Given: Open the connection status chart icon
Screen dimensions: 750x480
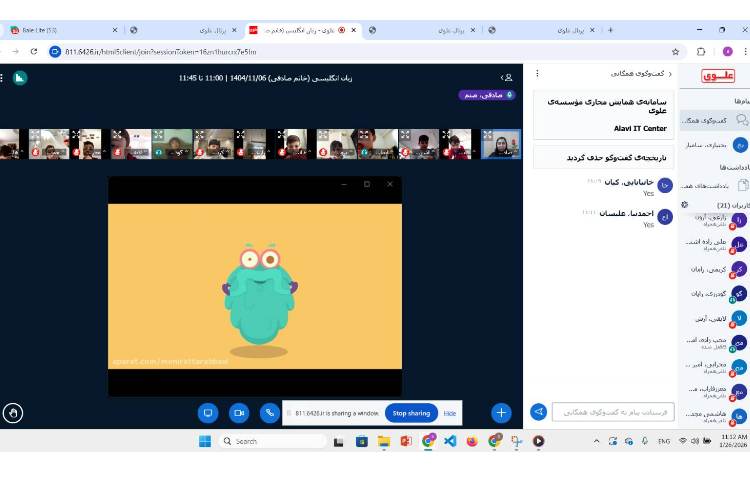Looking at the screenshot, I should tap(20, 78).
